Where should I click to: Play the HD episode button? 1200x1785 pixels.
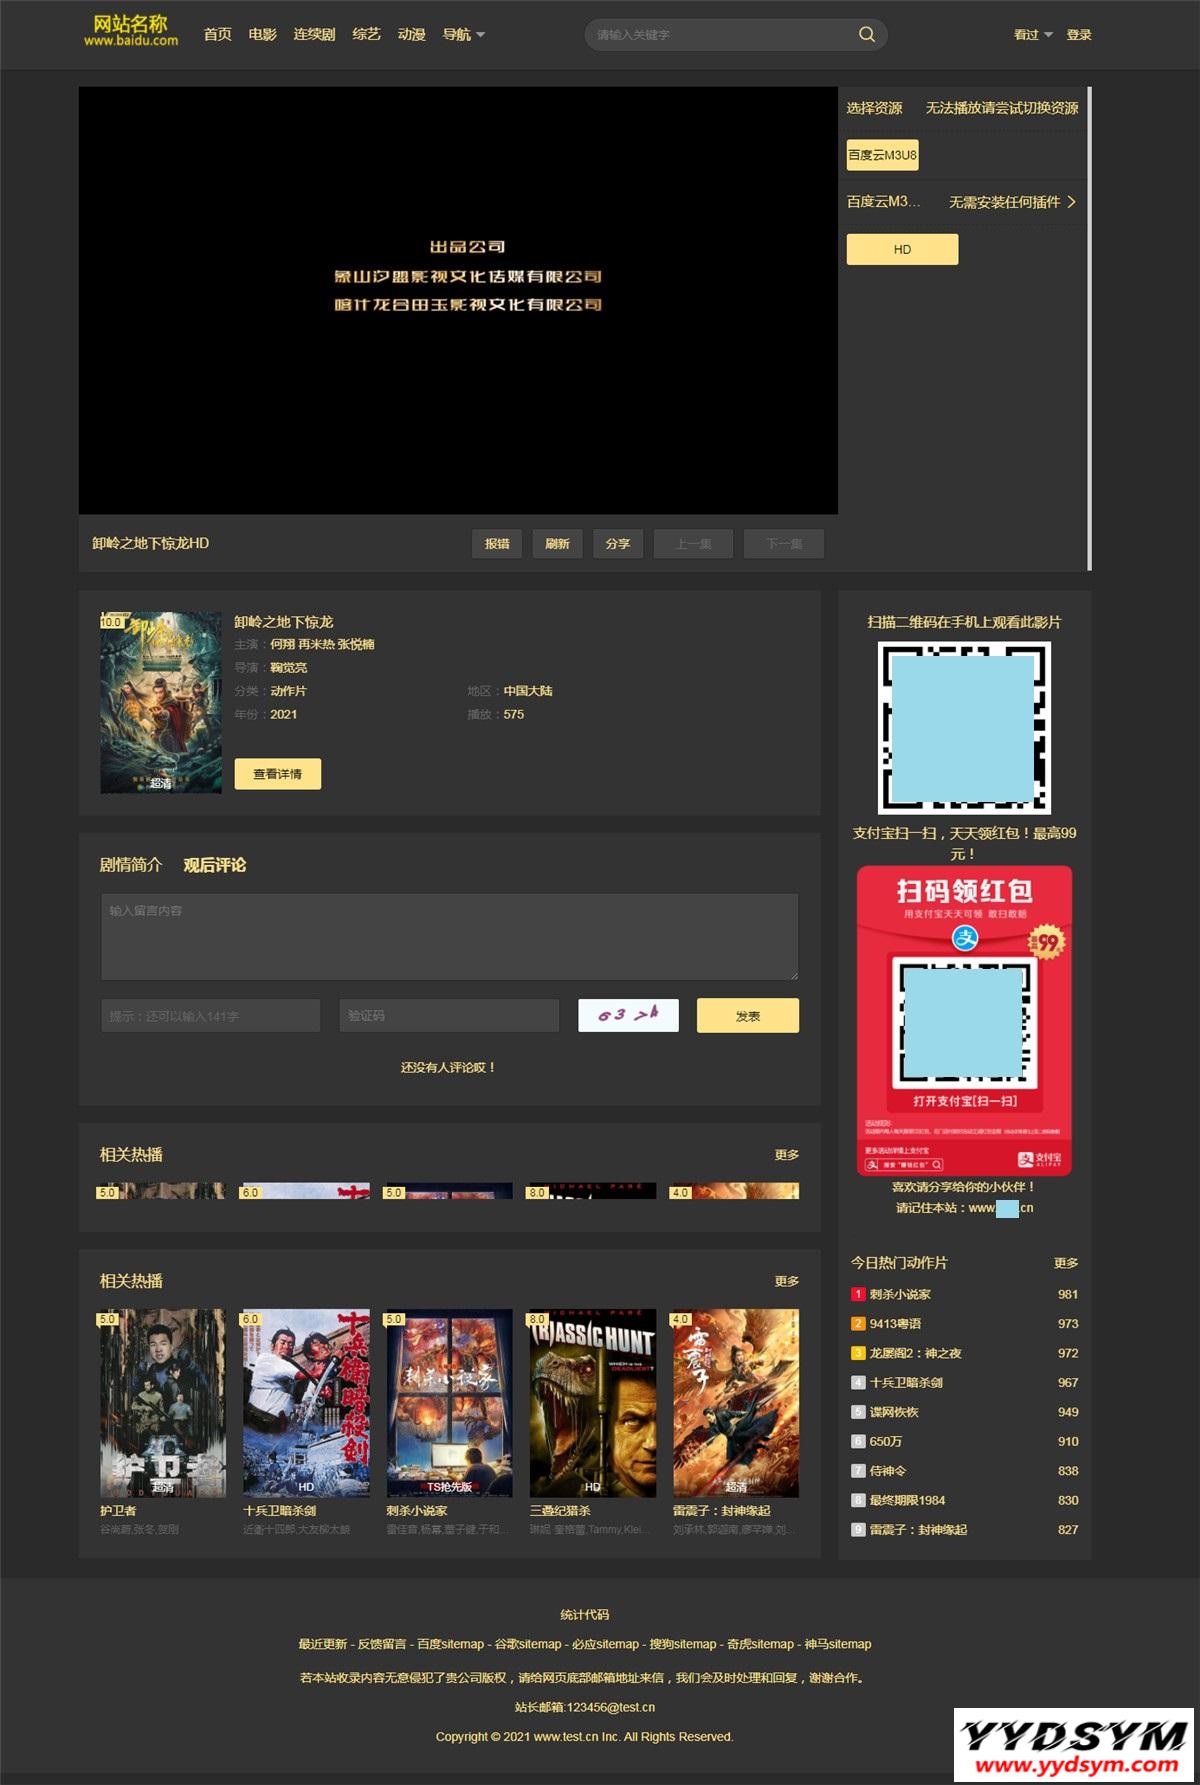point(902,249)
